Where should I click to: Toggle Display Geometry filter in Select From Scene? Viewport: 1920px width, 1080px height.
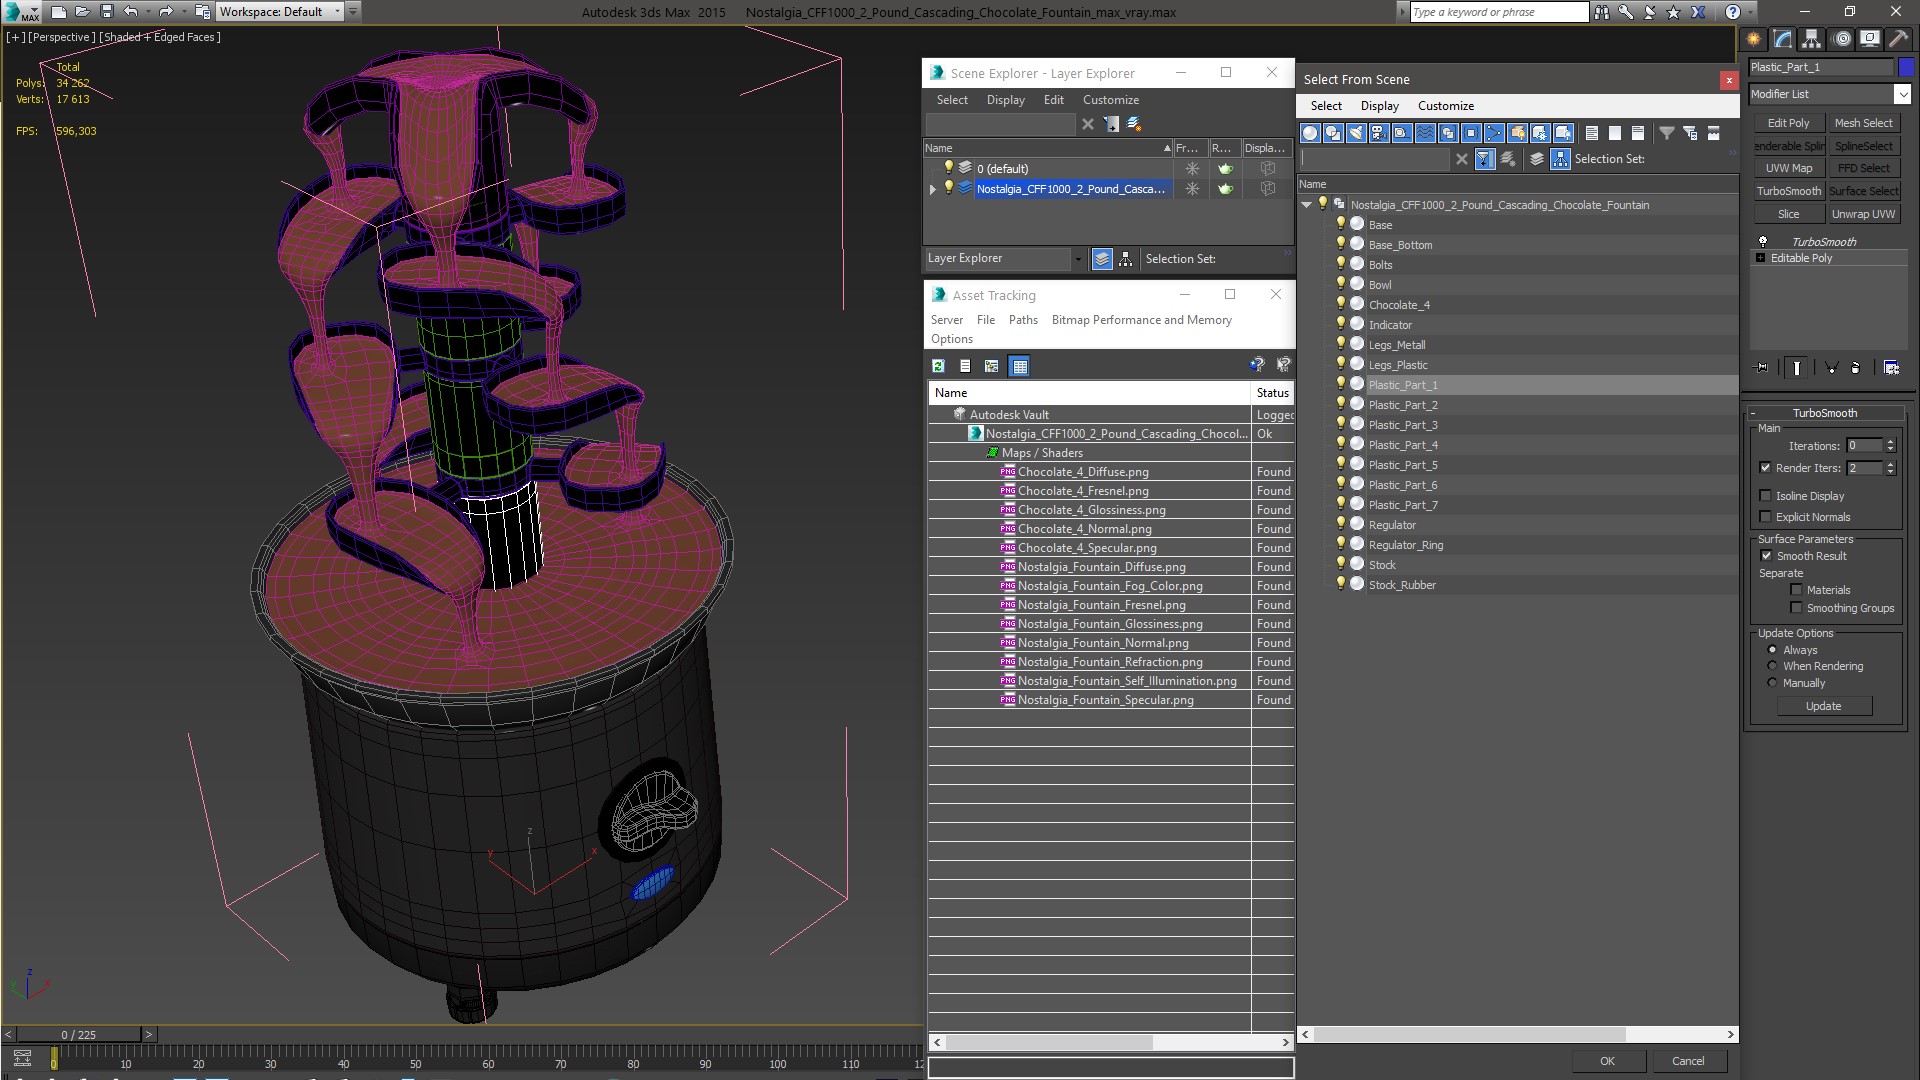1310,133
